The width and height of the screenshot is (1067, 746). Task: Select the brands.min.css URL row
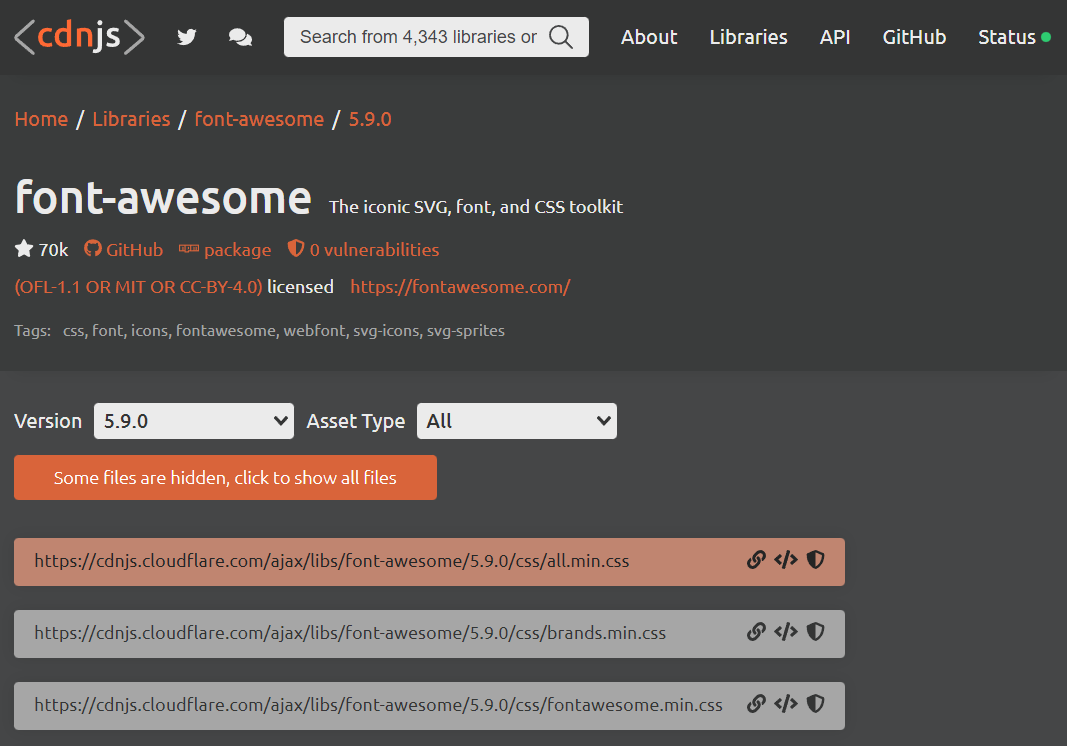[429, 634]
